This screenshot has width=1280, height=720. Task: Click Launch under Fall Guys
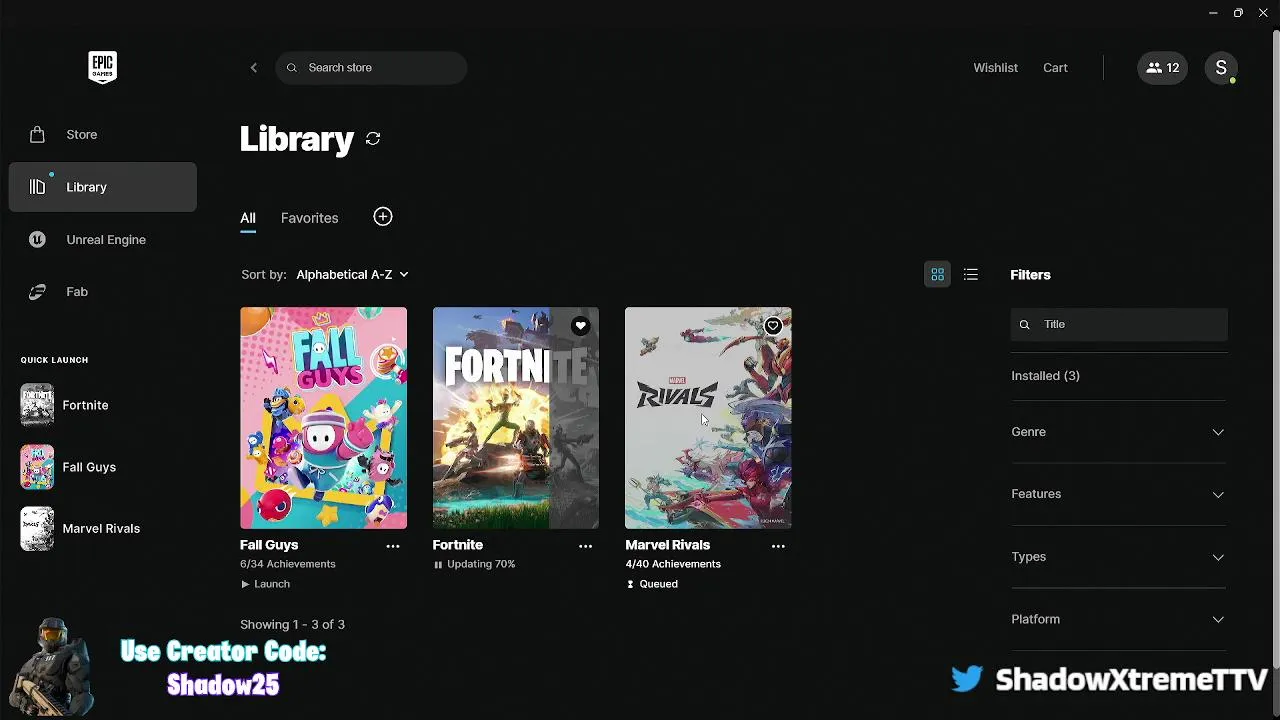click(272, 584)
